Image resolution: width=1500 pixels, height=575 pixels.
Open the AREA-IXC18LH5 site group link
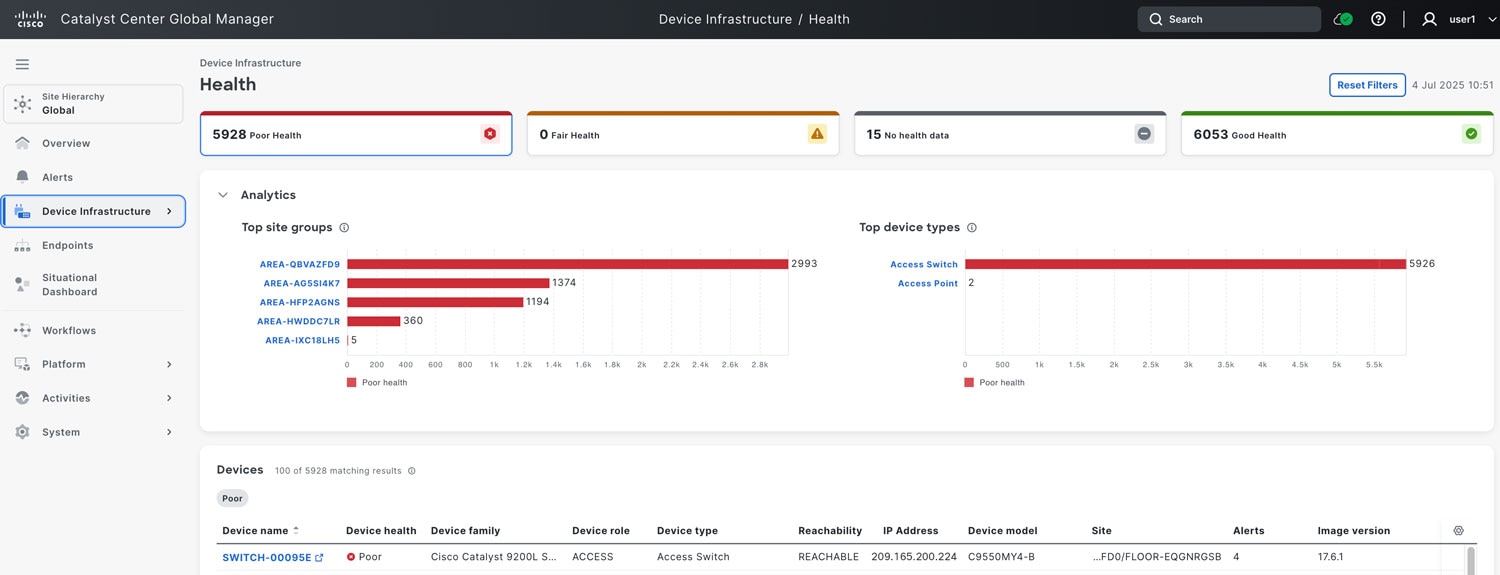point(303,340)
